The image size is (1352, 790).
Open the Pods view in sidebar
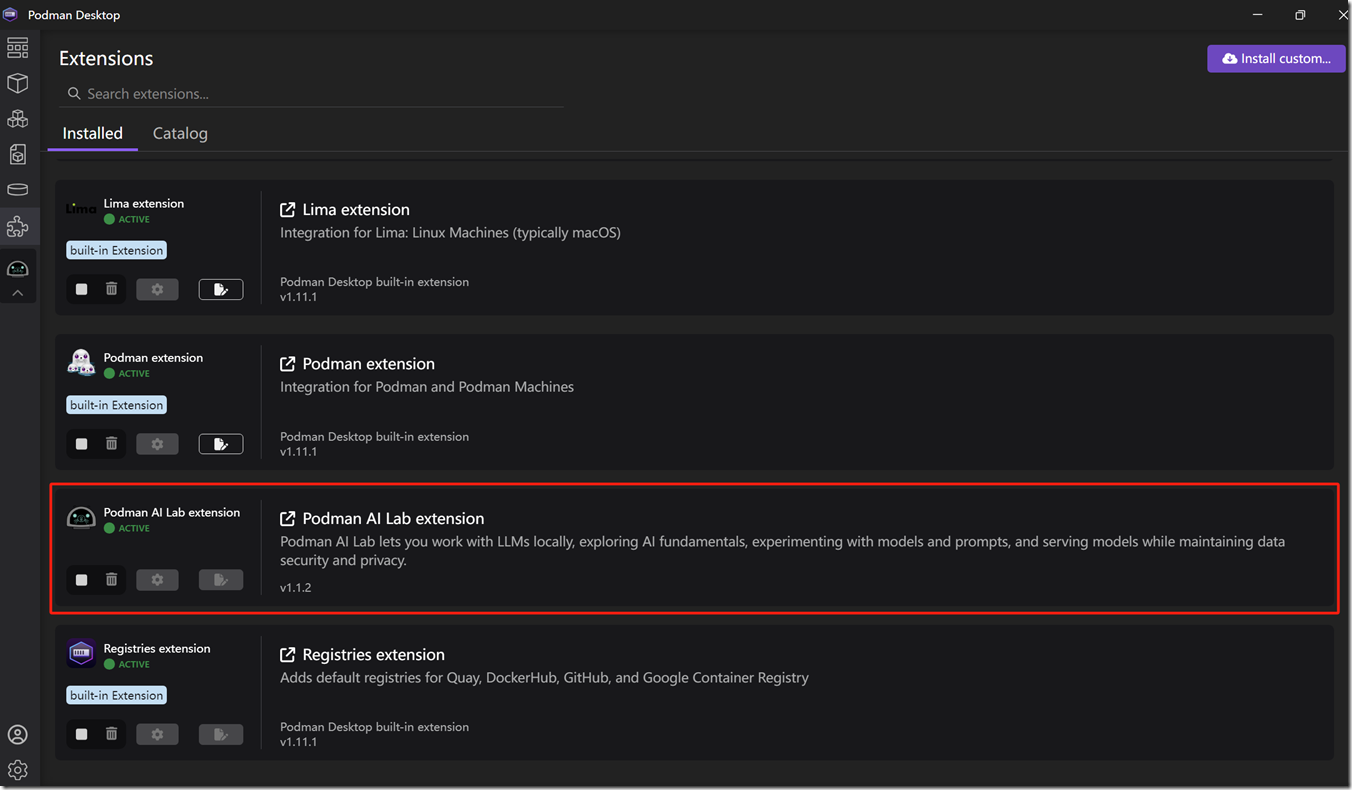tap(17, 119)
